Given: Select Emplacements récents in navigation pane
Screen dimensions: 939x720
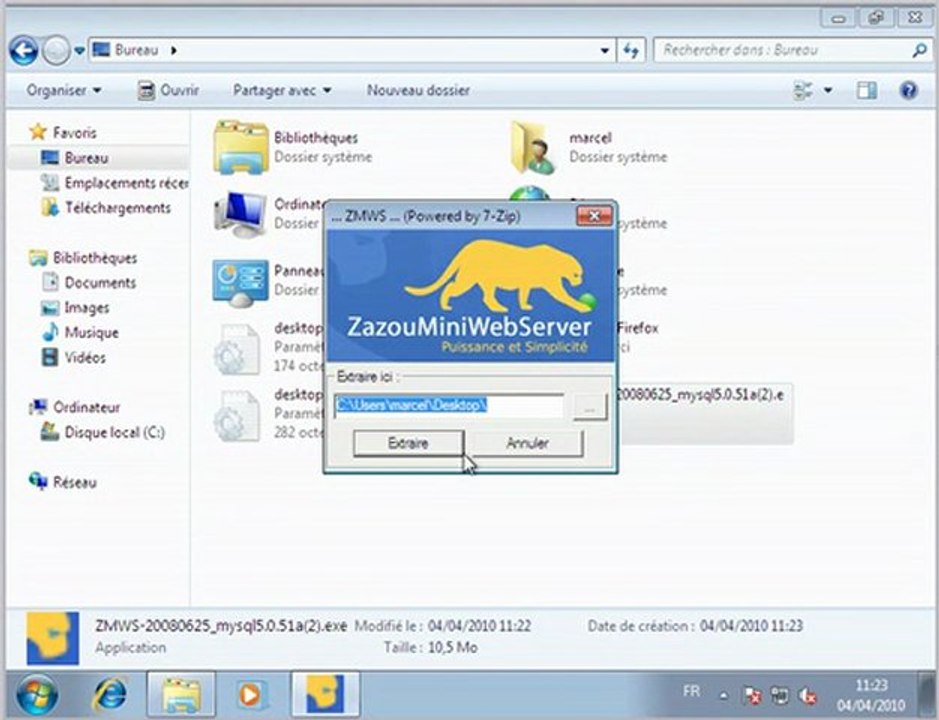Looking at the screenshot, I should pyautogui.click(x=114, y=183).
